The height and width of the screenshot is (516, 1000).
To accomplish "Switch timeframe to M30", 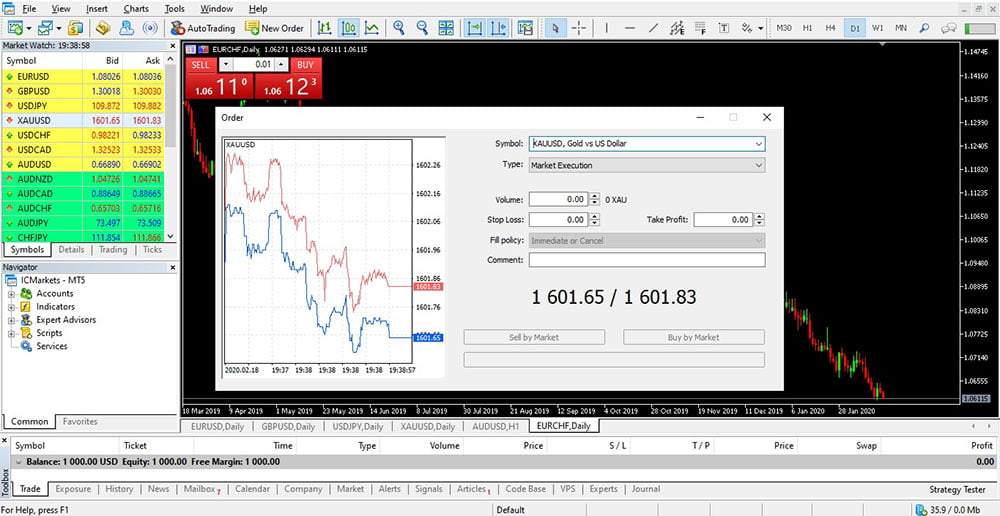I will click(784, 28).
